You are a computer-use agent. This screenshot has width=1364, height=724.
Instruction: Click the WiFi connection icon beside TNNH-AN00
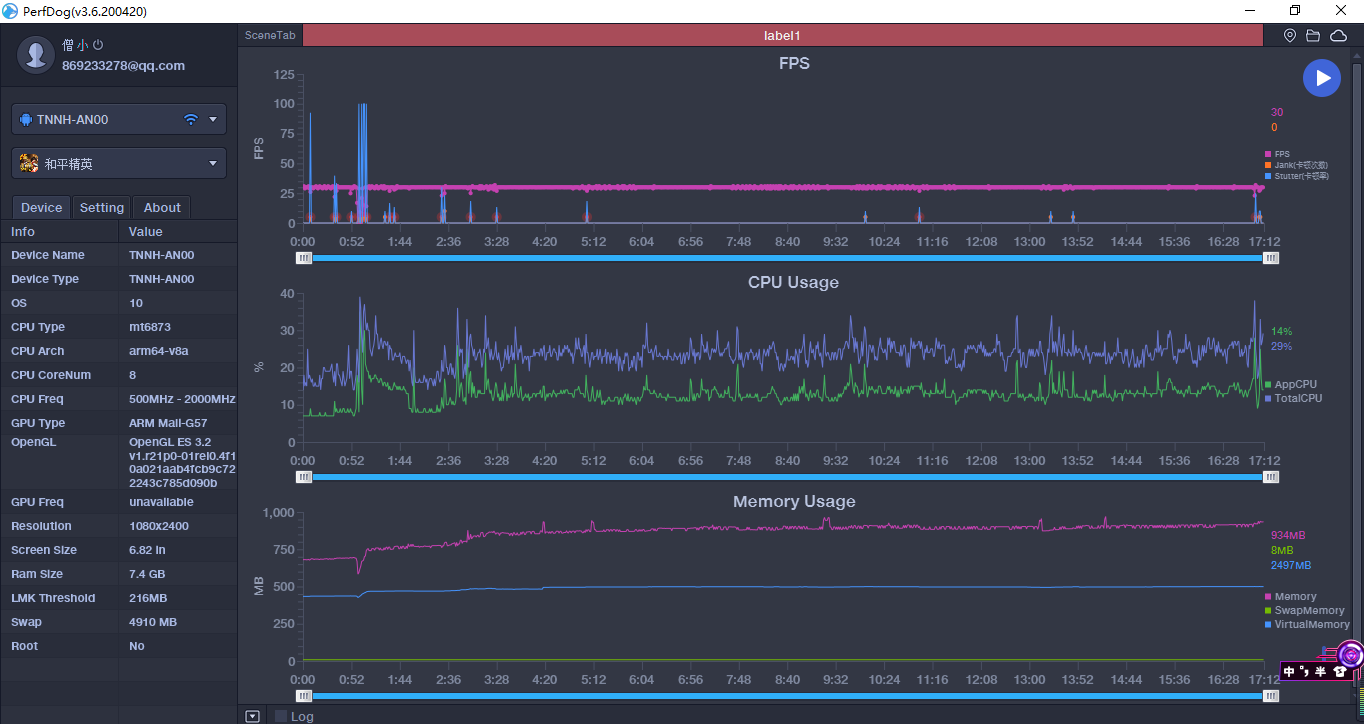(x=191, y=119)
